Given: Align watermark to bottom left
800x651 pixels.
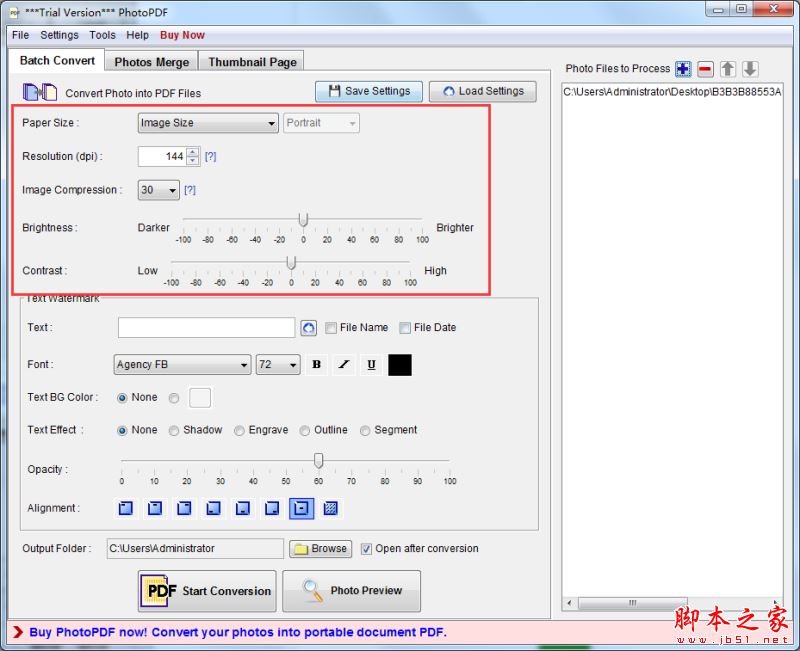Looking at the screenshot, I should (213, 508).
